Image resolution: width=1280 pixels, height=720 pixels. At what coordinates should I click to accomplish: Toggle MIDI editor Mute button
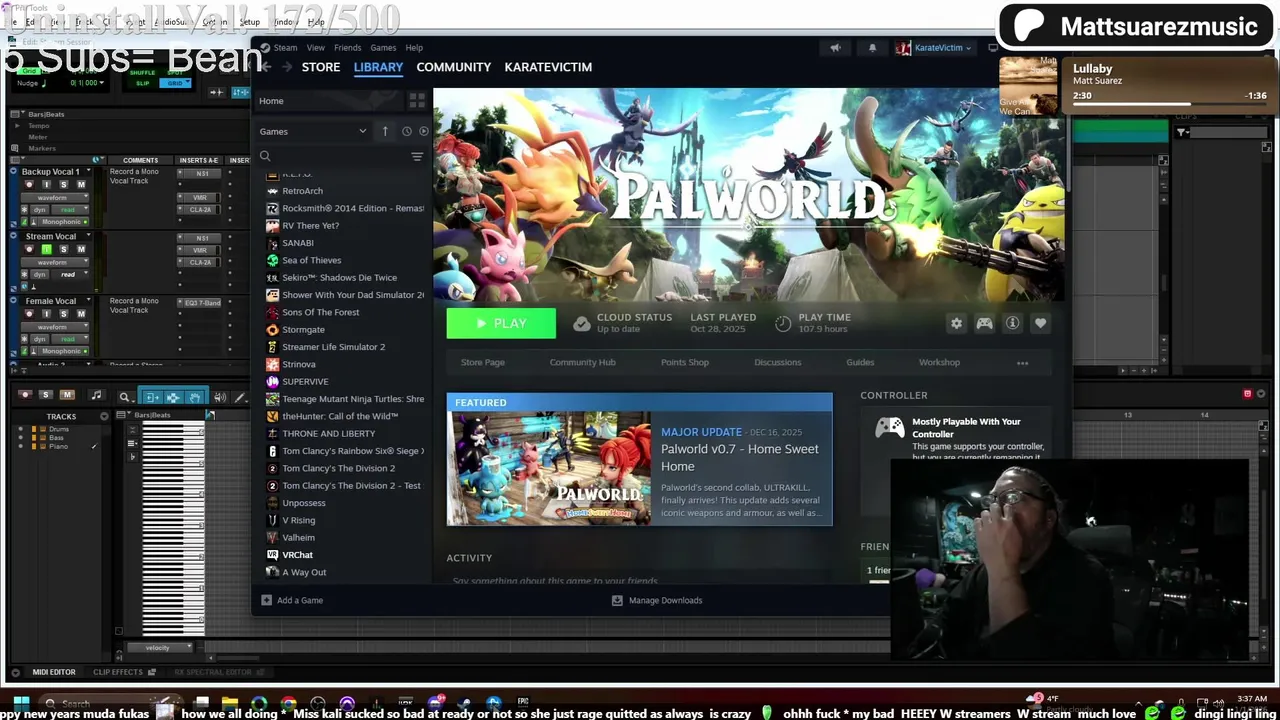(67, 395)
